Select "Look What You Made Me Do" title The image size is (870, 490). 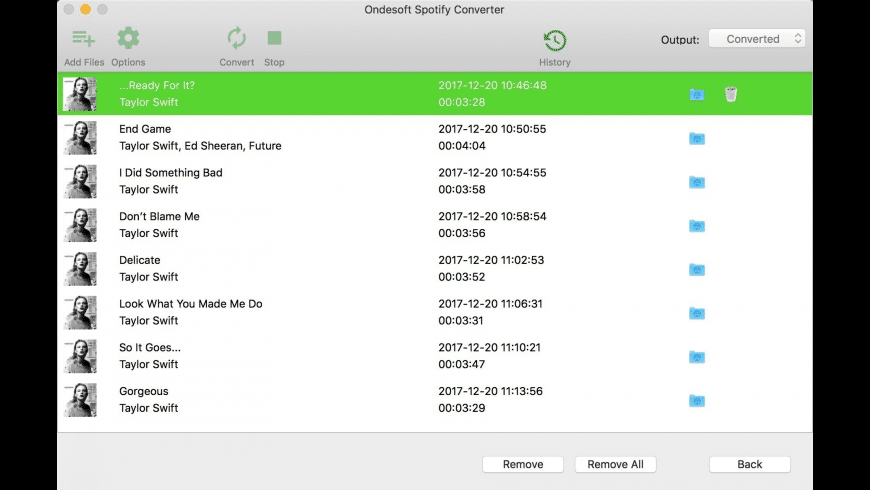(x=191, y=304)
